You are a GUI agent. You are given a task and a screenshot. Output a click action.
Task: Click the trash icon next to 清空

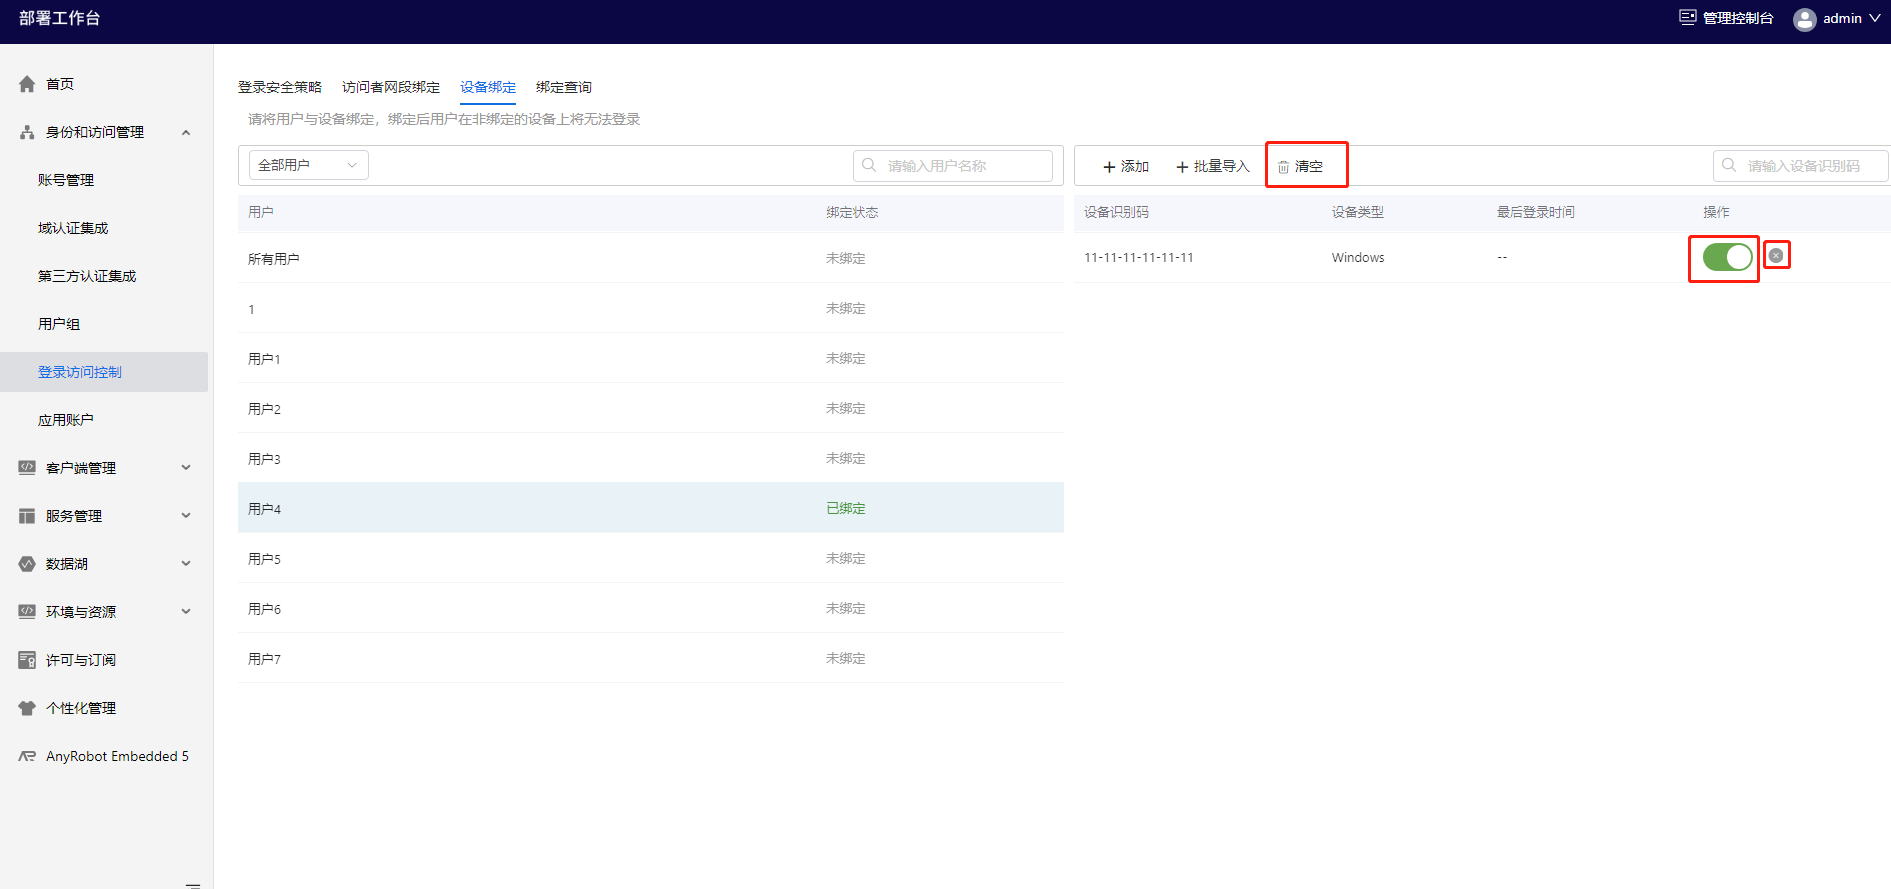[x=1283, y=167]
